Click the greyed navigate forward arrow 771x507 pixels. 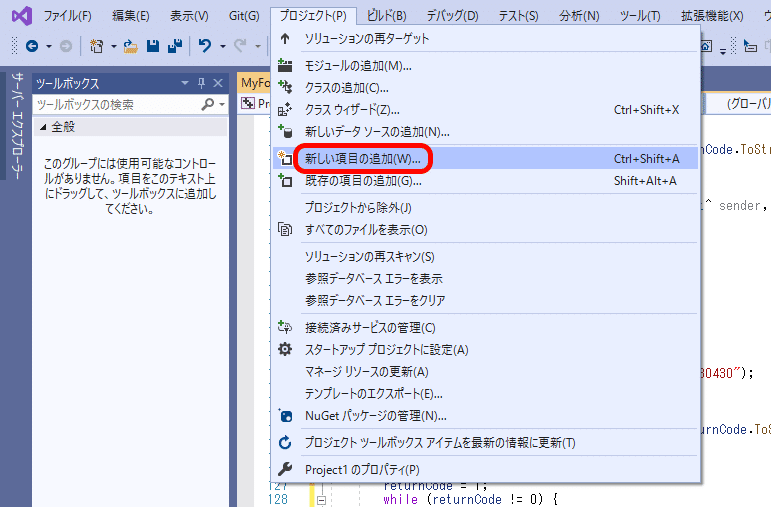[x=65, y=46]
